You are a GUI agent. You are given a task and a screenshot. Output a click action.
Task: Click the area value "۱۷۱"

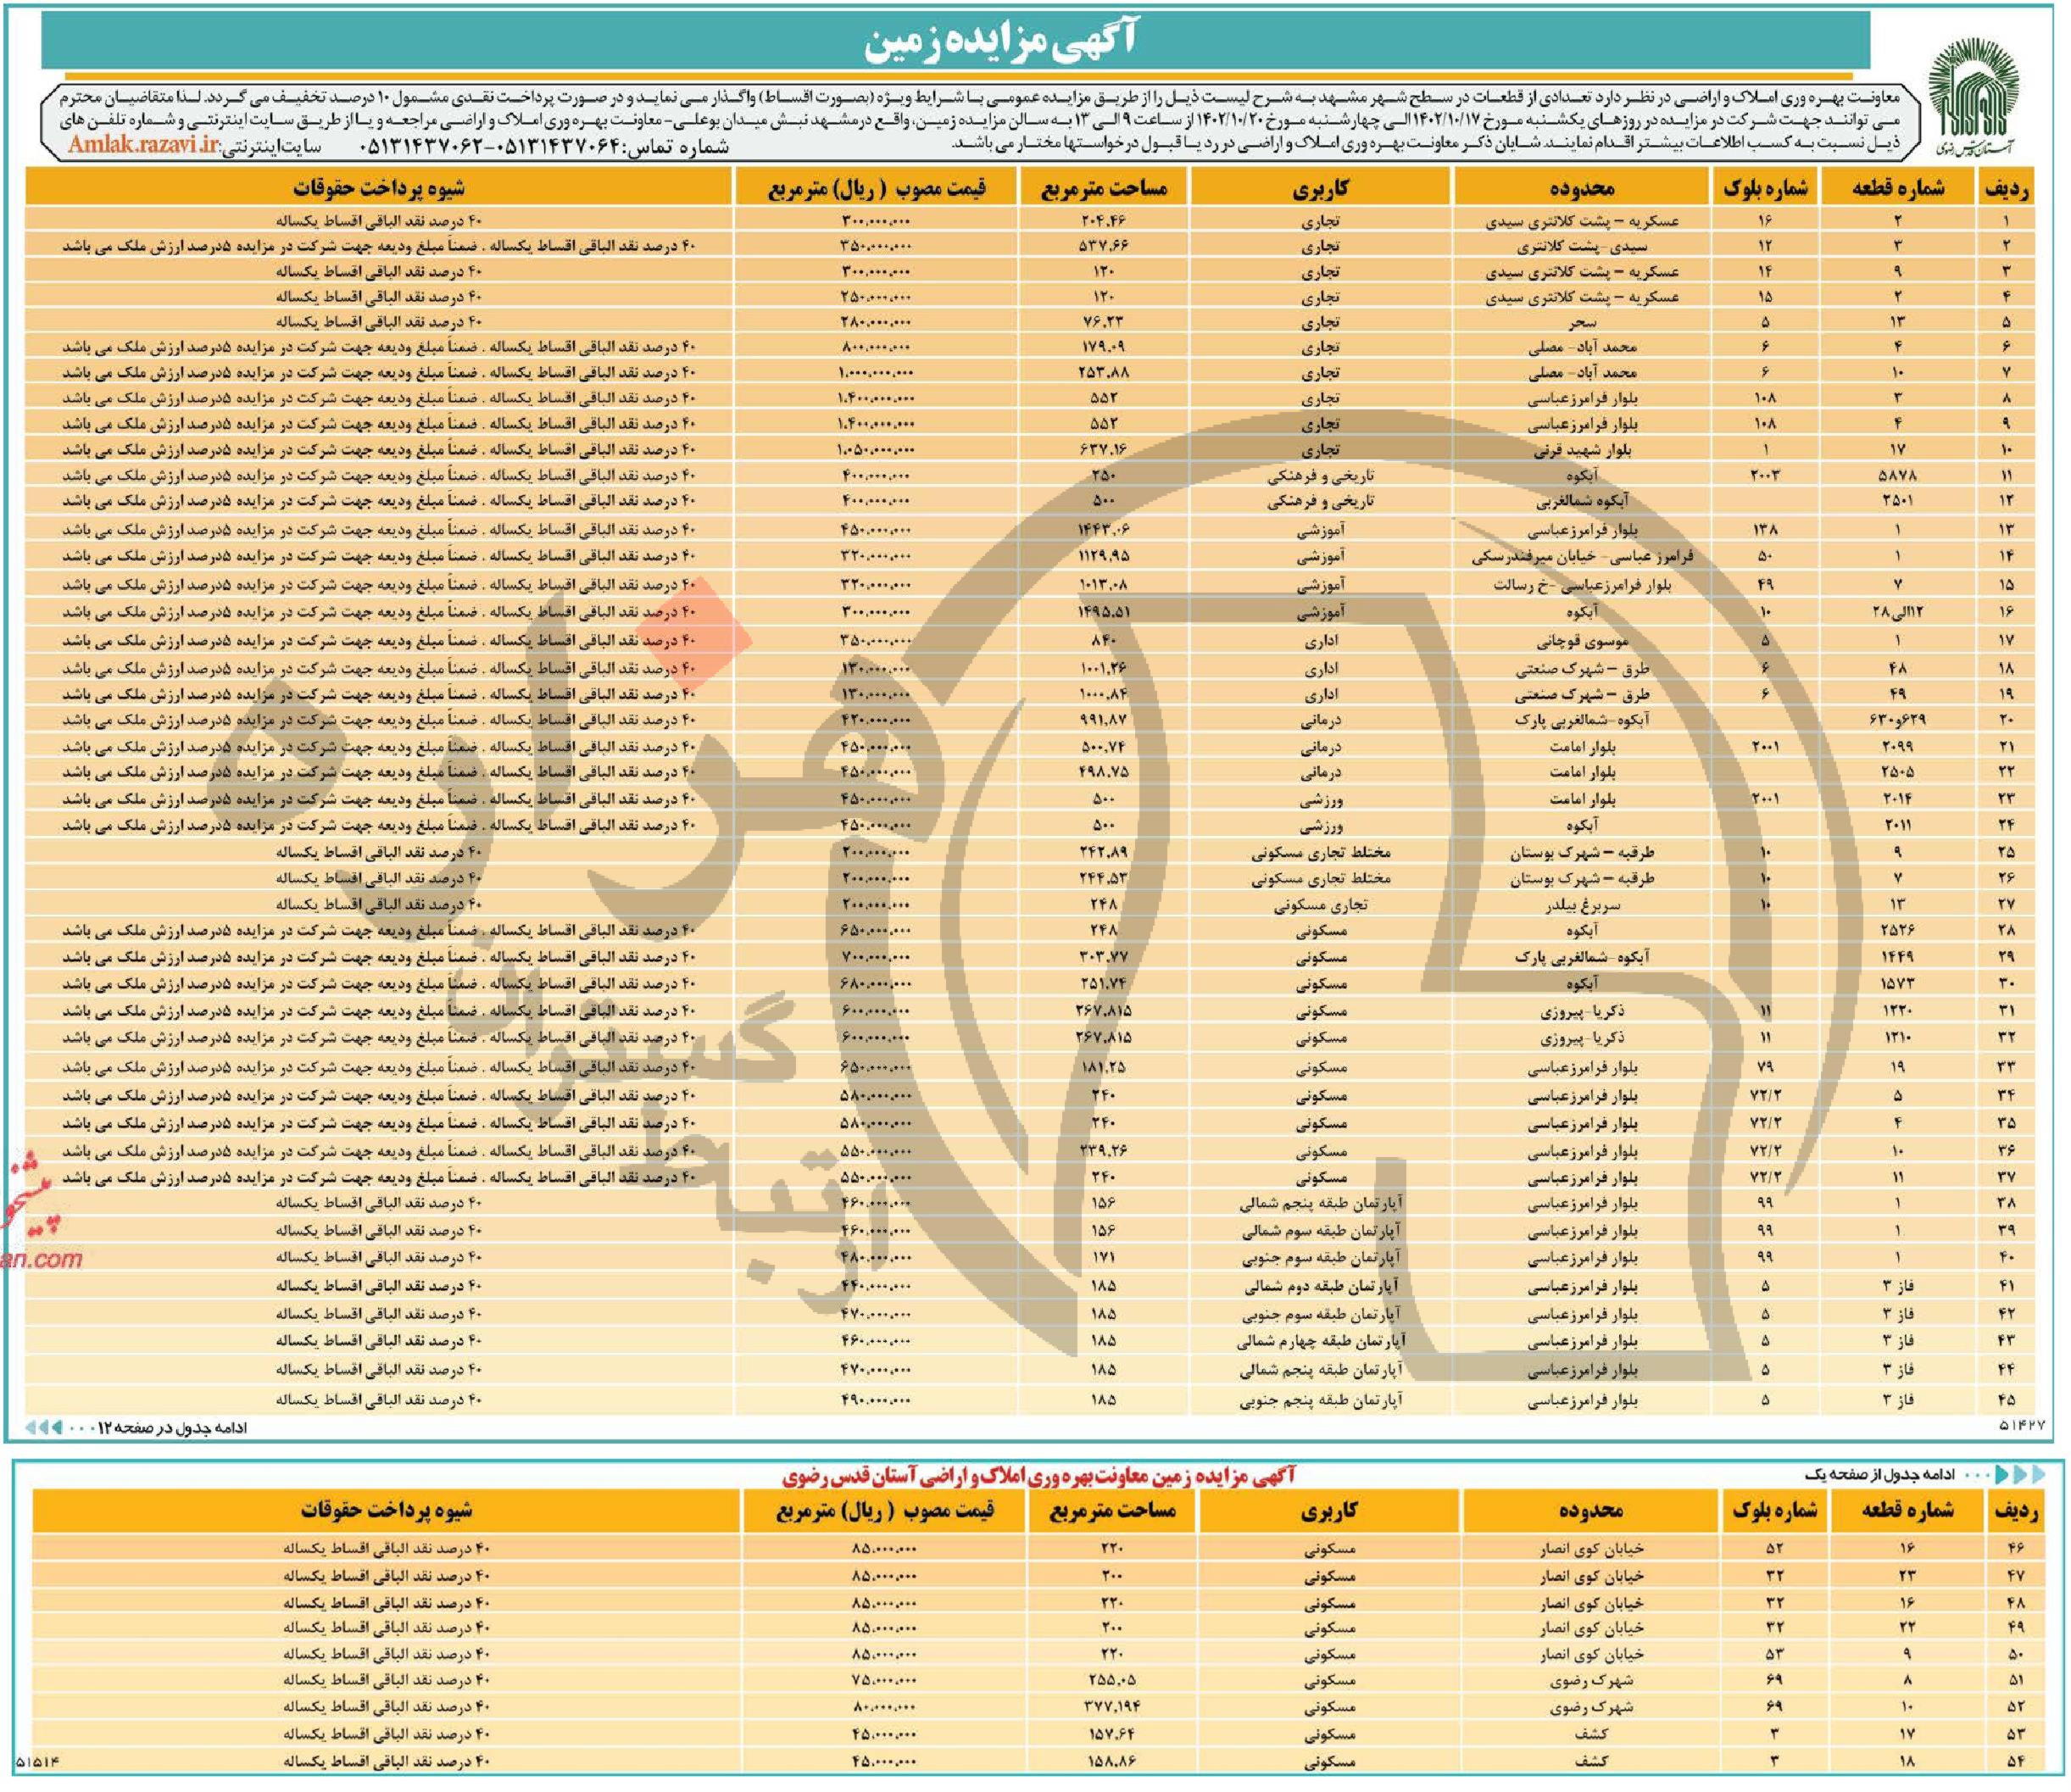(1103, 1256)
